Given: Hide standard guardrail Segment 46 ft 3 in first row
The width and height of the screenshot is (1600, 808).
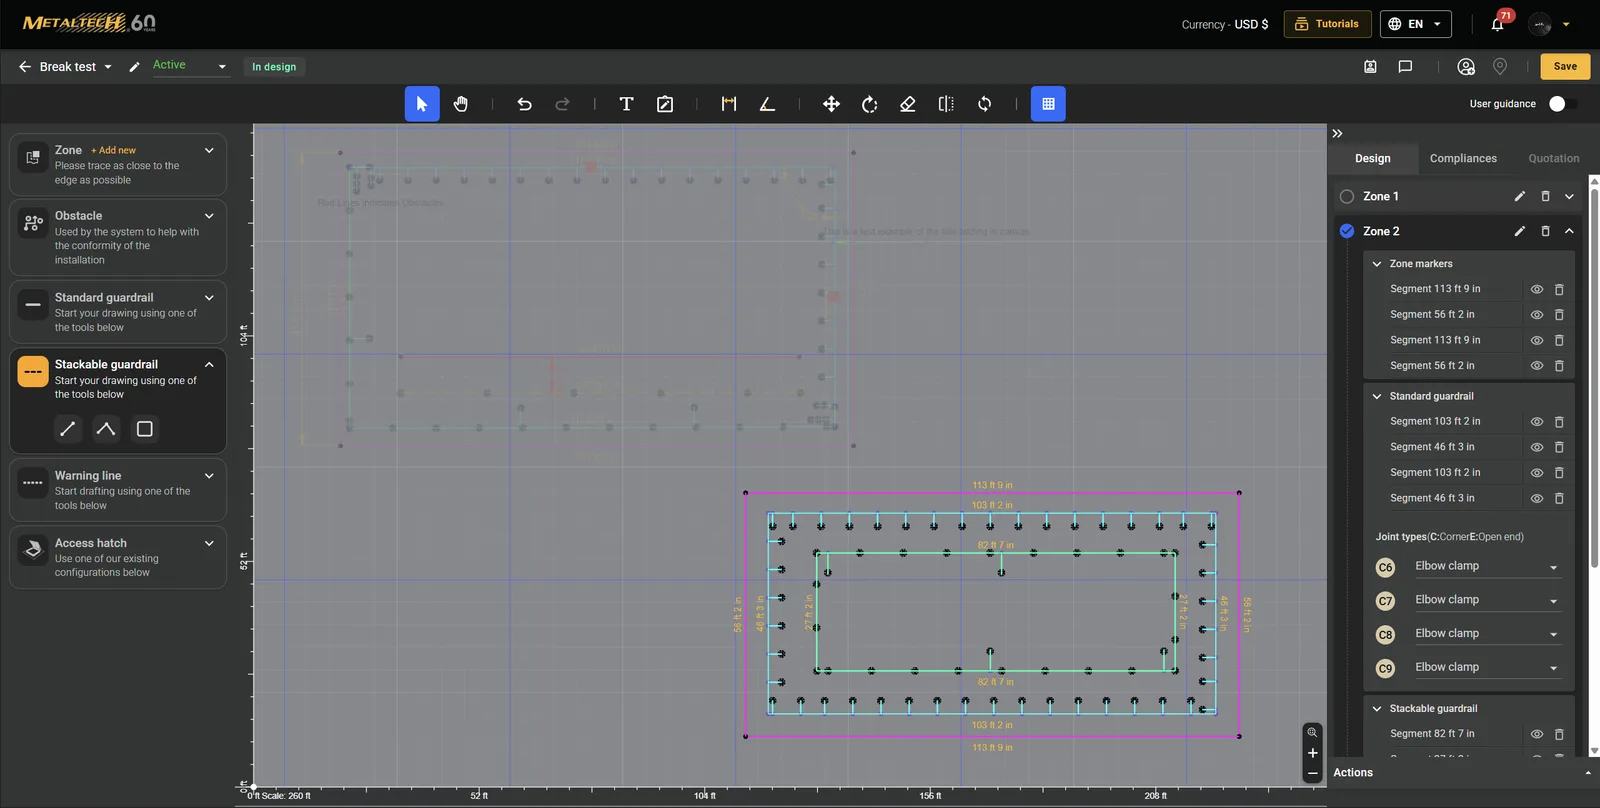Looking at the screenshot, I should 1537,448.
